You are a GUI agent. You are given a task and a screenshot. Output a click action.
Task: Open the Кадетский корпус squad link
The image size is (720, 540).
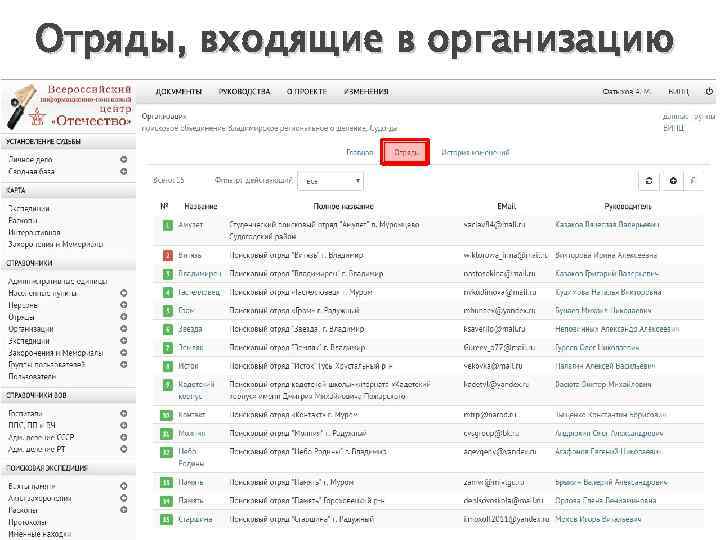[196, 390]
